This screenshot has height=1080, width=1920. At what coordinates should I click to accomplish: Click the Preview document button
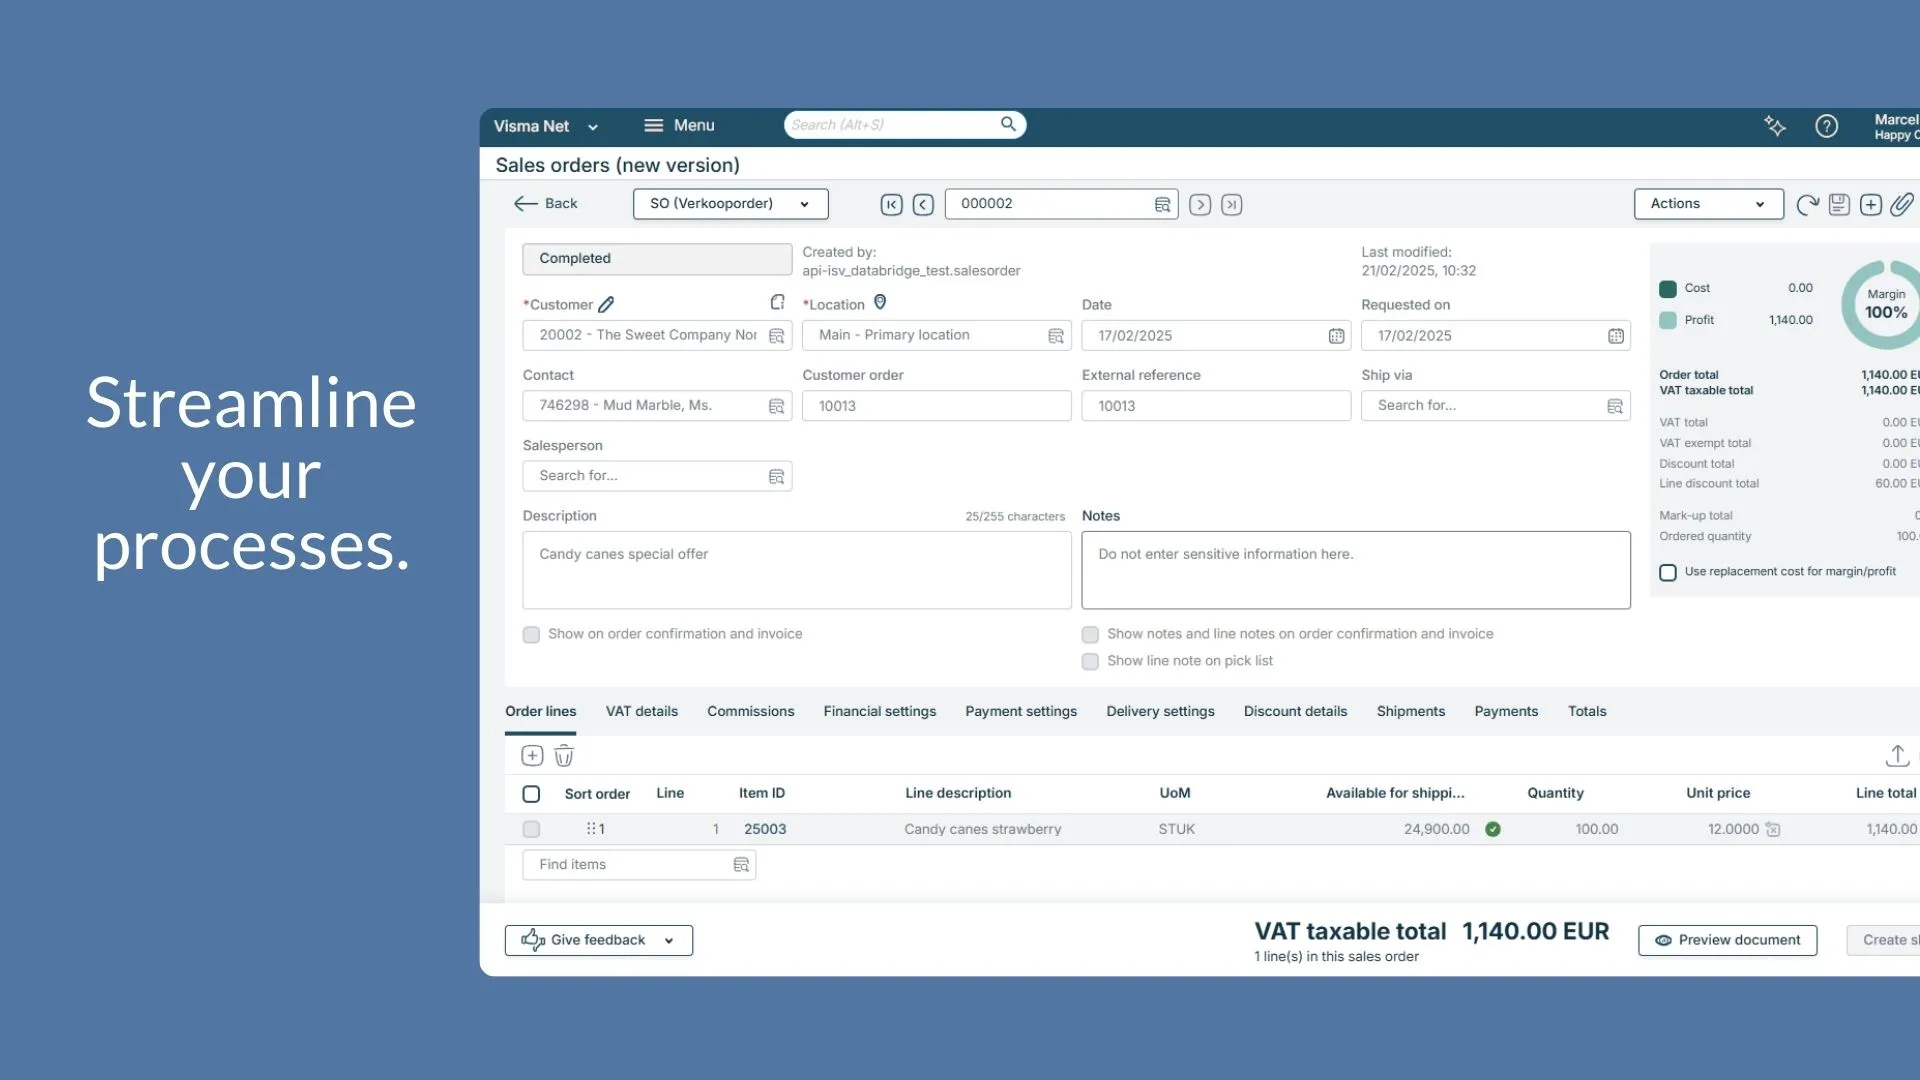1727,940
